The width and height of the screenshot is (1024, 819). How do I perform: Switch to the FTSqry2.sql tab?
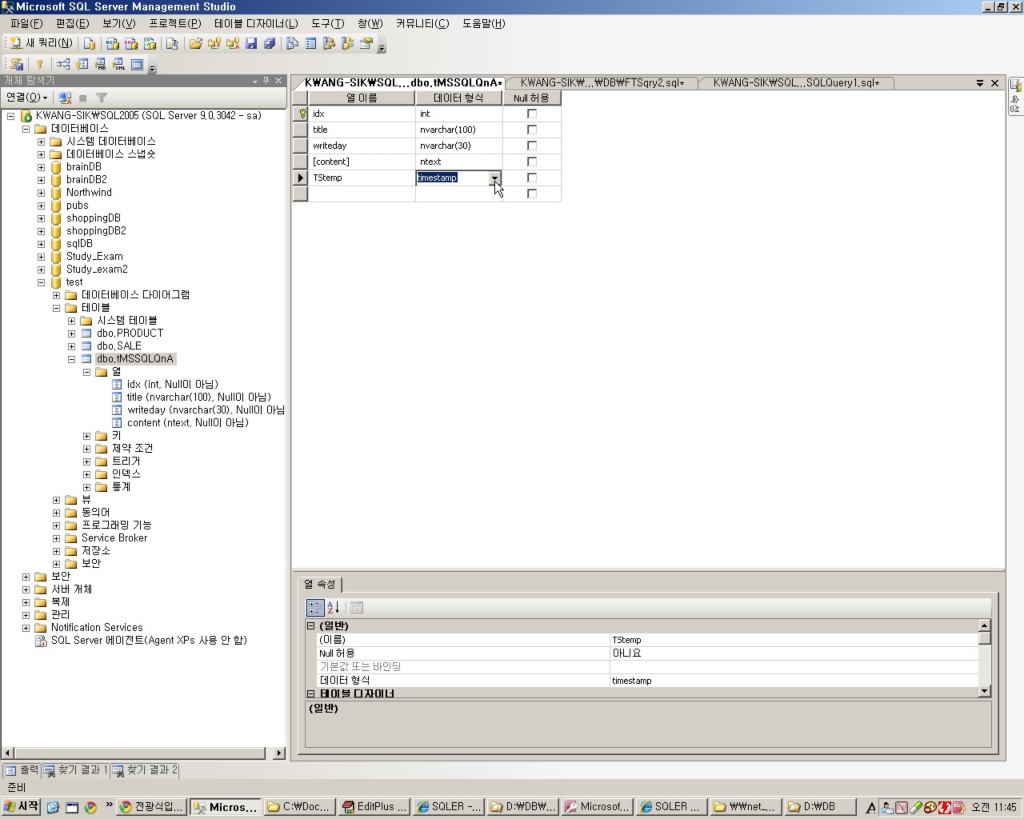click(x=601, y=83)
